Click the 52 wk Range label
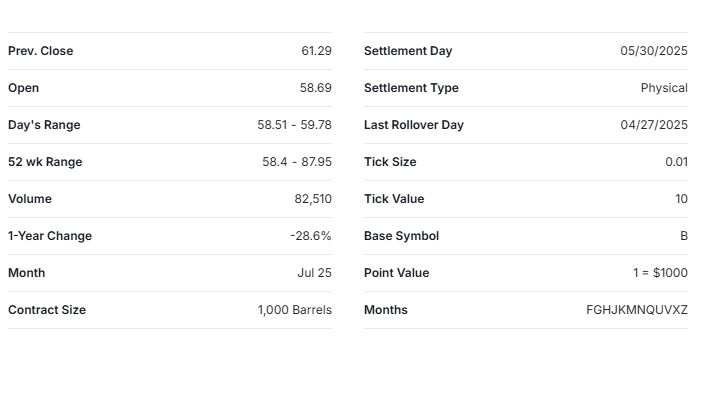 (45, 162)
